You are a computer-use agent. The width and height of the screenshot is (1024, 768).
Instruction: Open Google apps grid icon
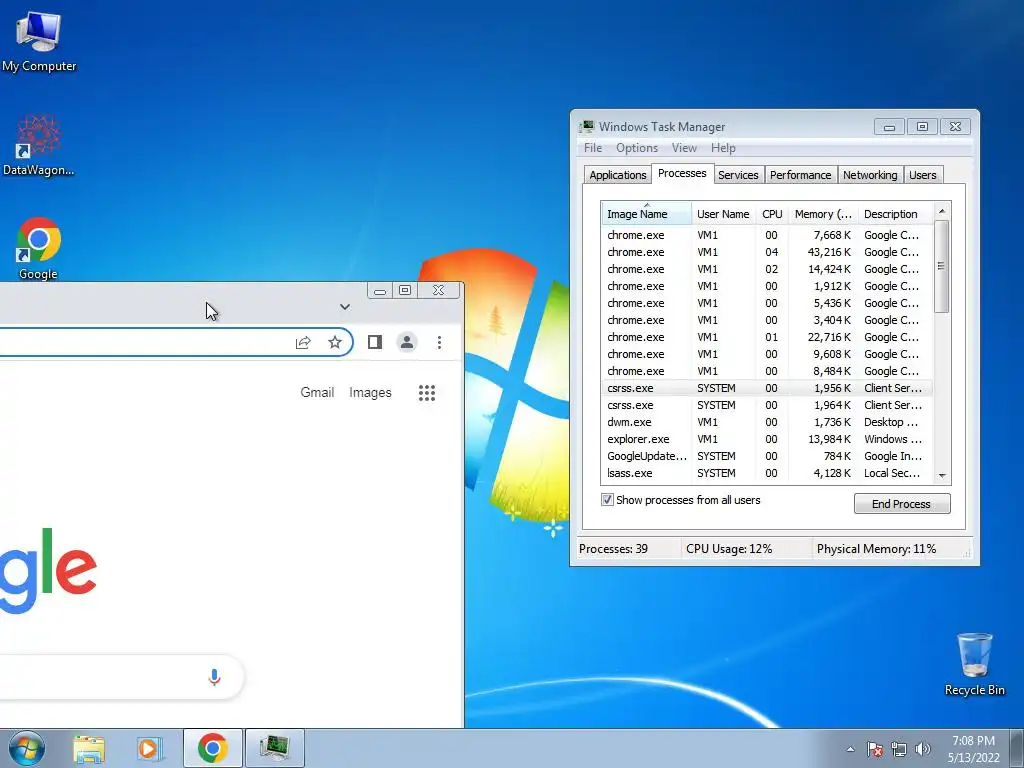point(427,392)
